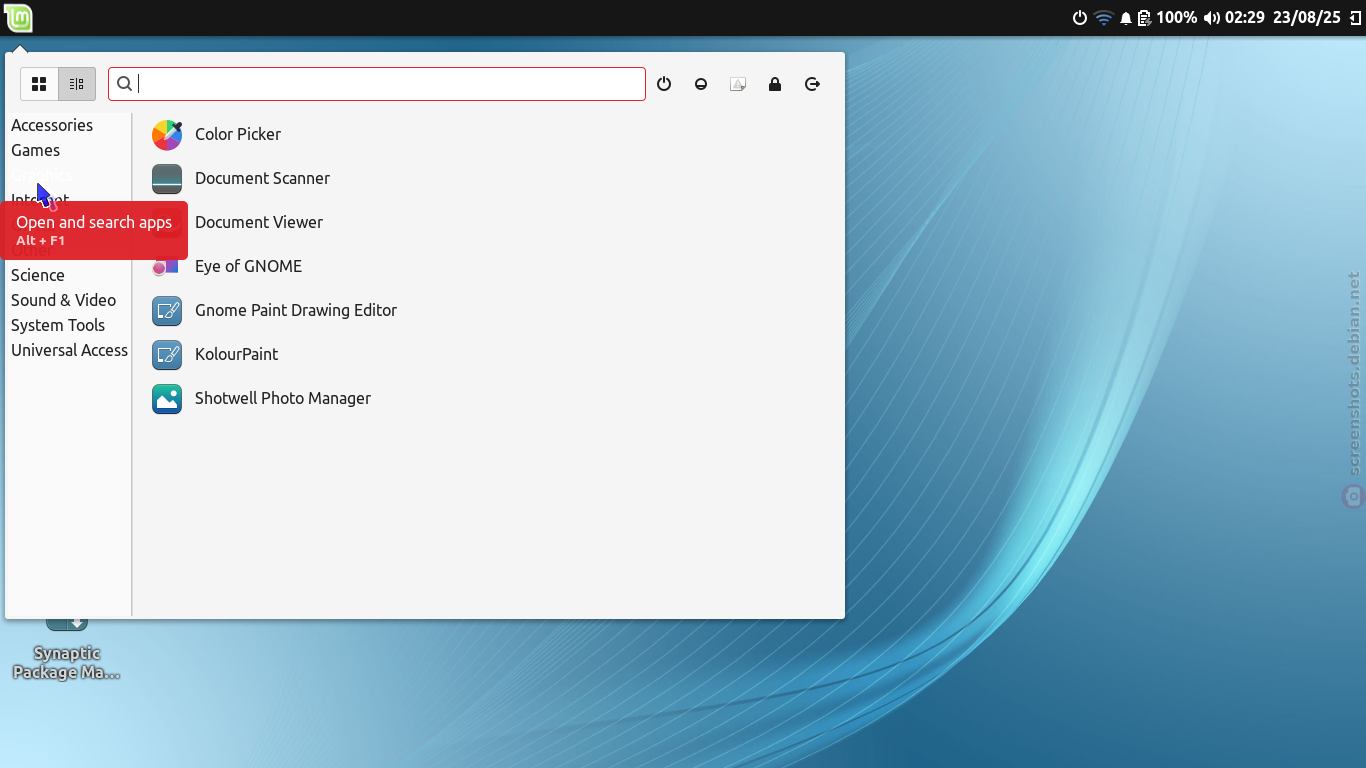
Task: Click the suspend icon in the menu
Action: [701, 84]
